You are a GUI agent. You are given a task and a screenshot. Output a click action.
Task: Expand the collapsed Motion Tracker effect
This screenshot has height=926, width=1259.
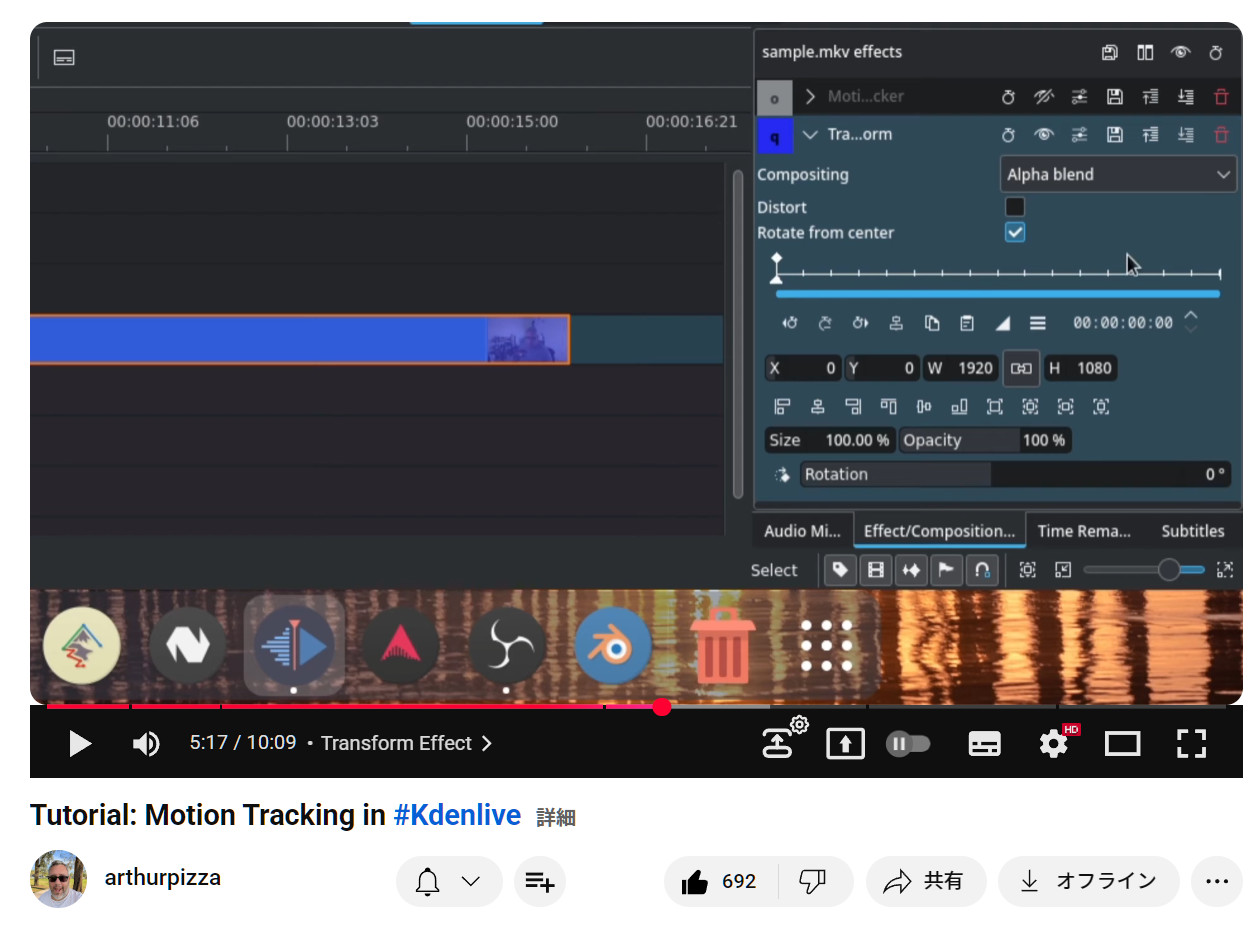point(811,97)
